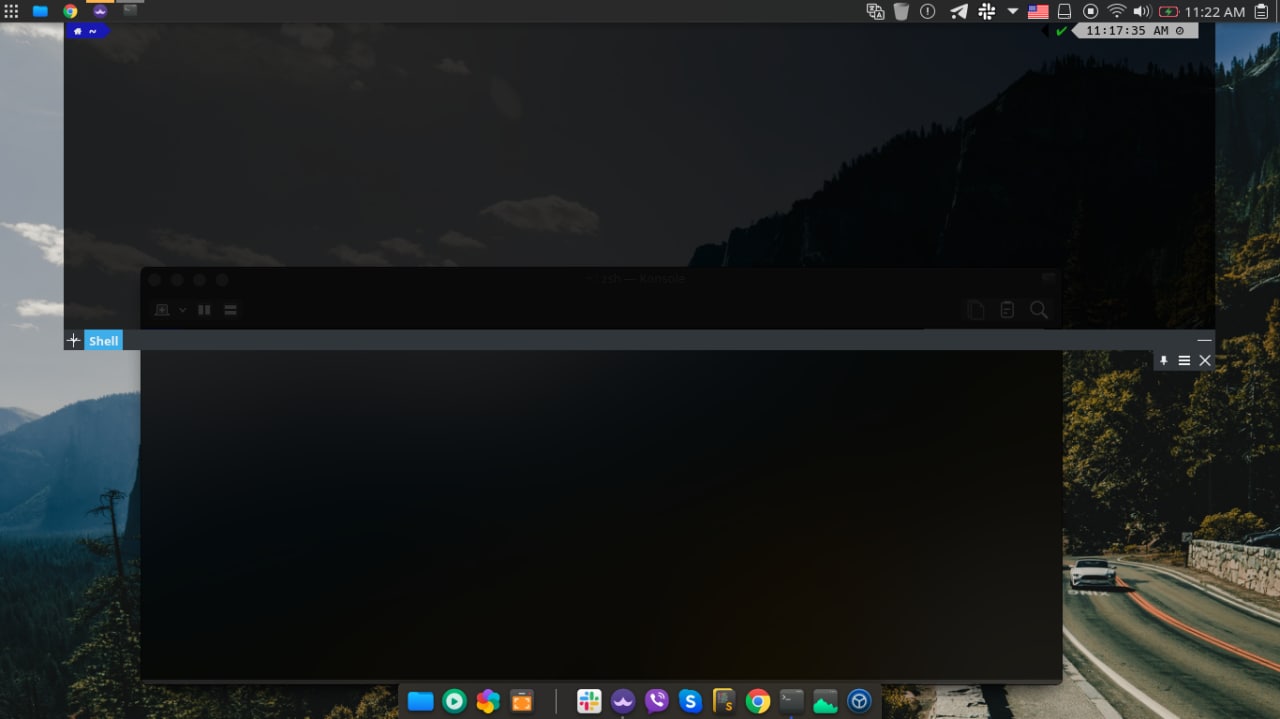Switch to the purple mustache app in top panel

click(100, 11)
